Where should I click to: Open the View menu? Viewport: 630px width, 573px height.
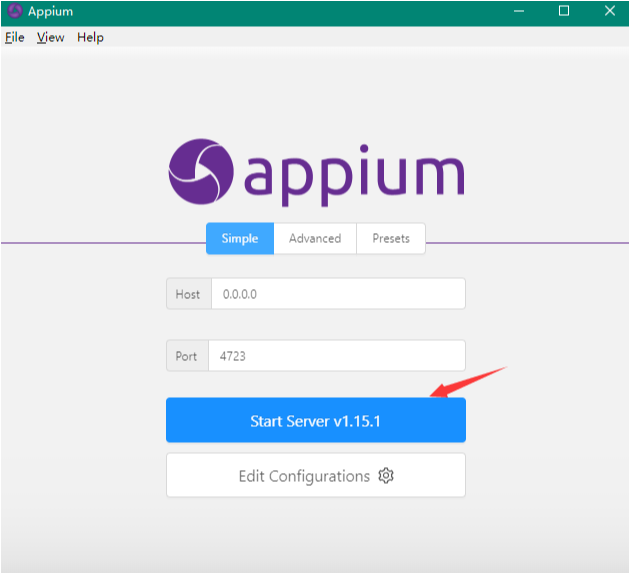coord(51,37)
